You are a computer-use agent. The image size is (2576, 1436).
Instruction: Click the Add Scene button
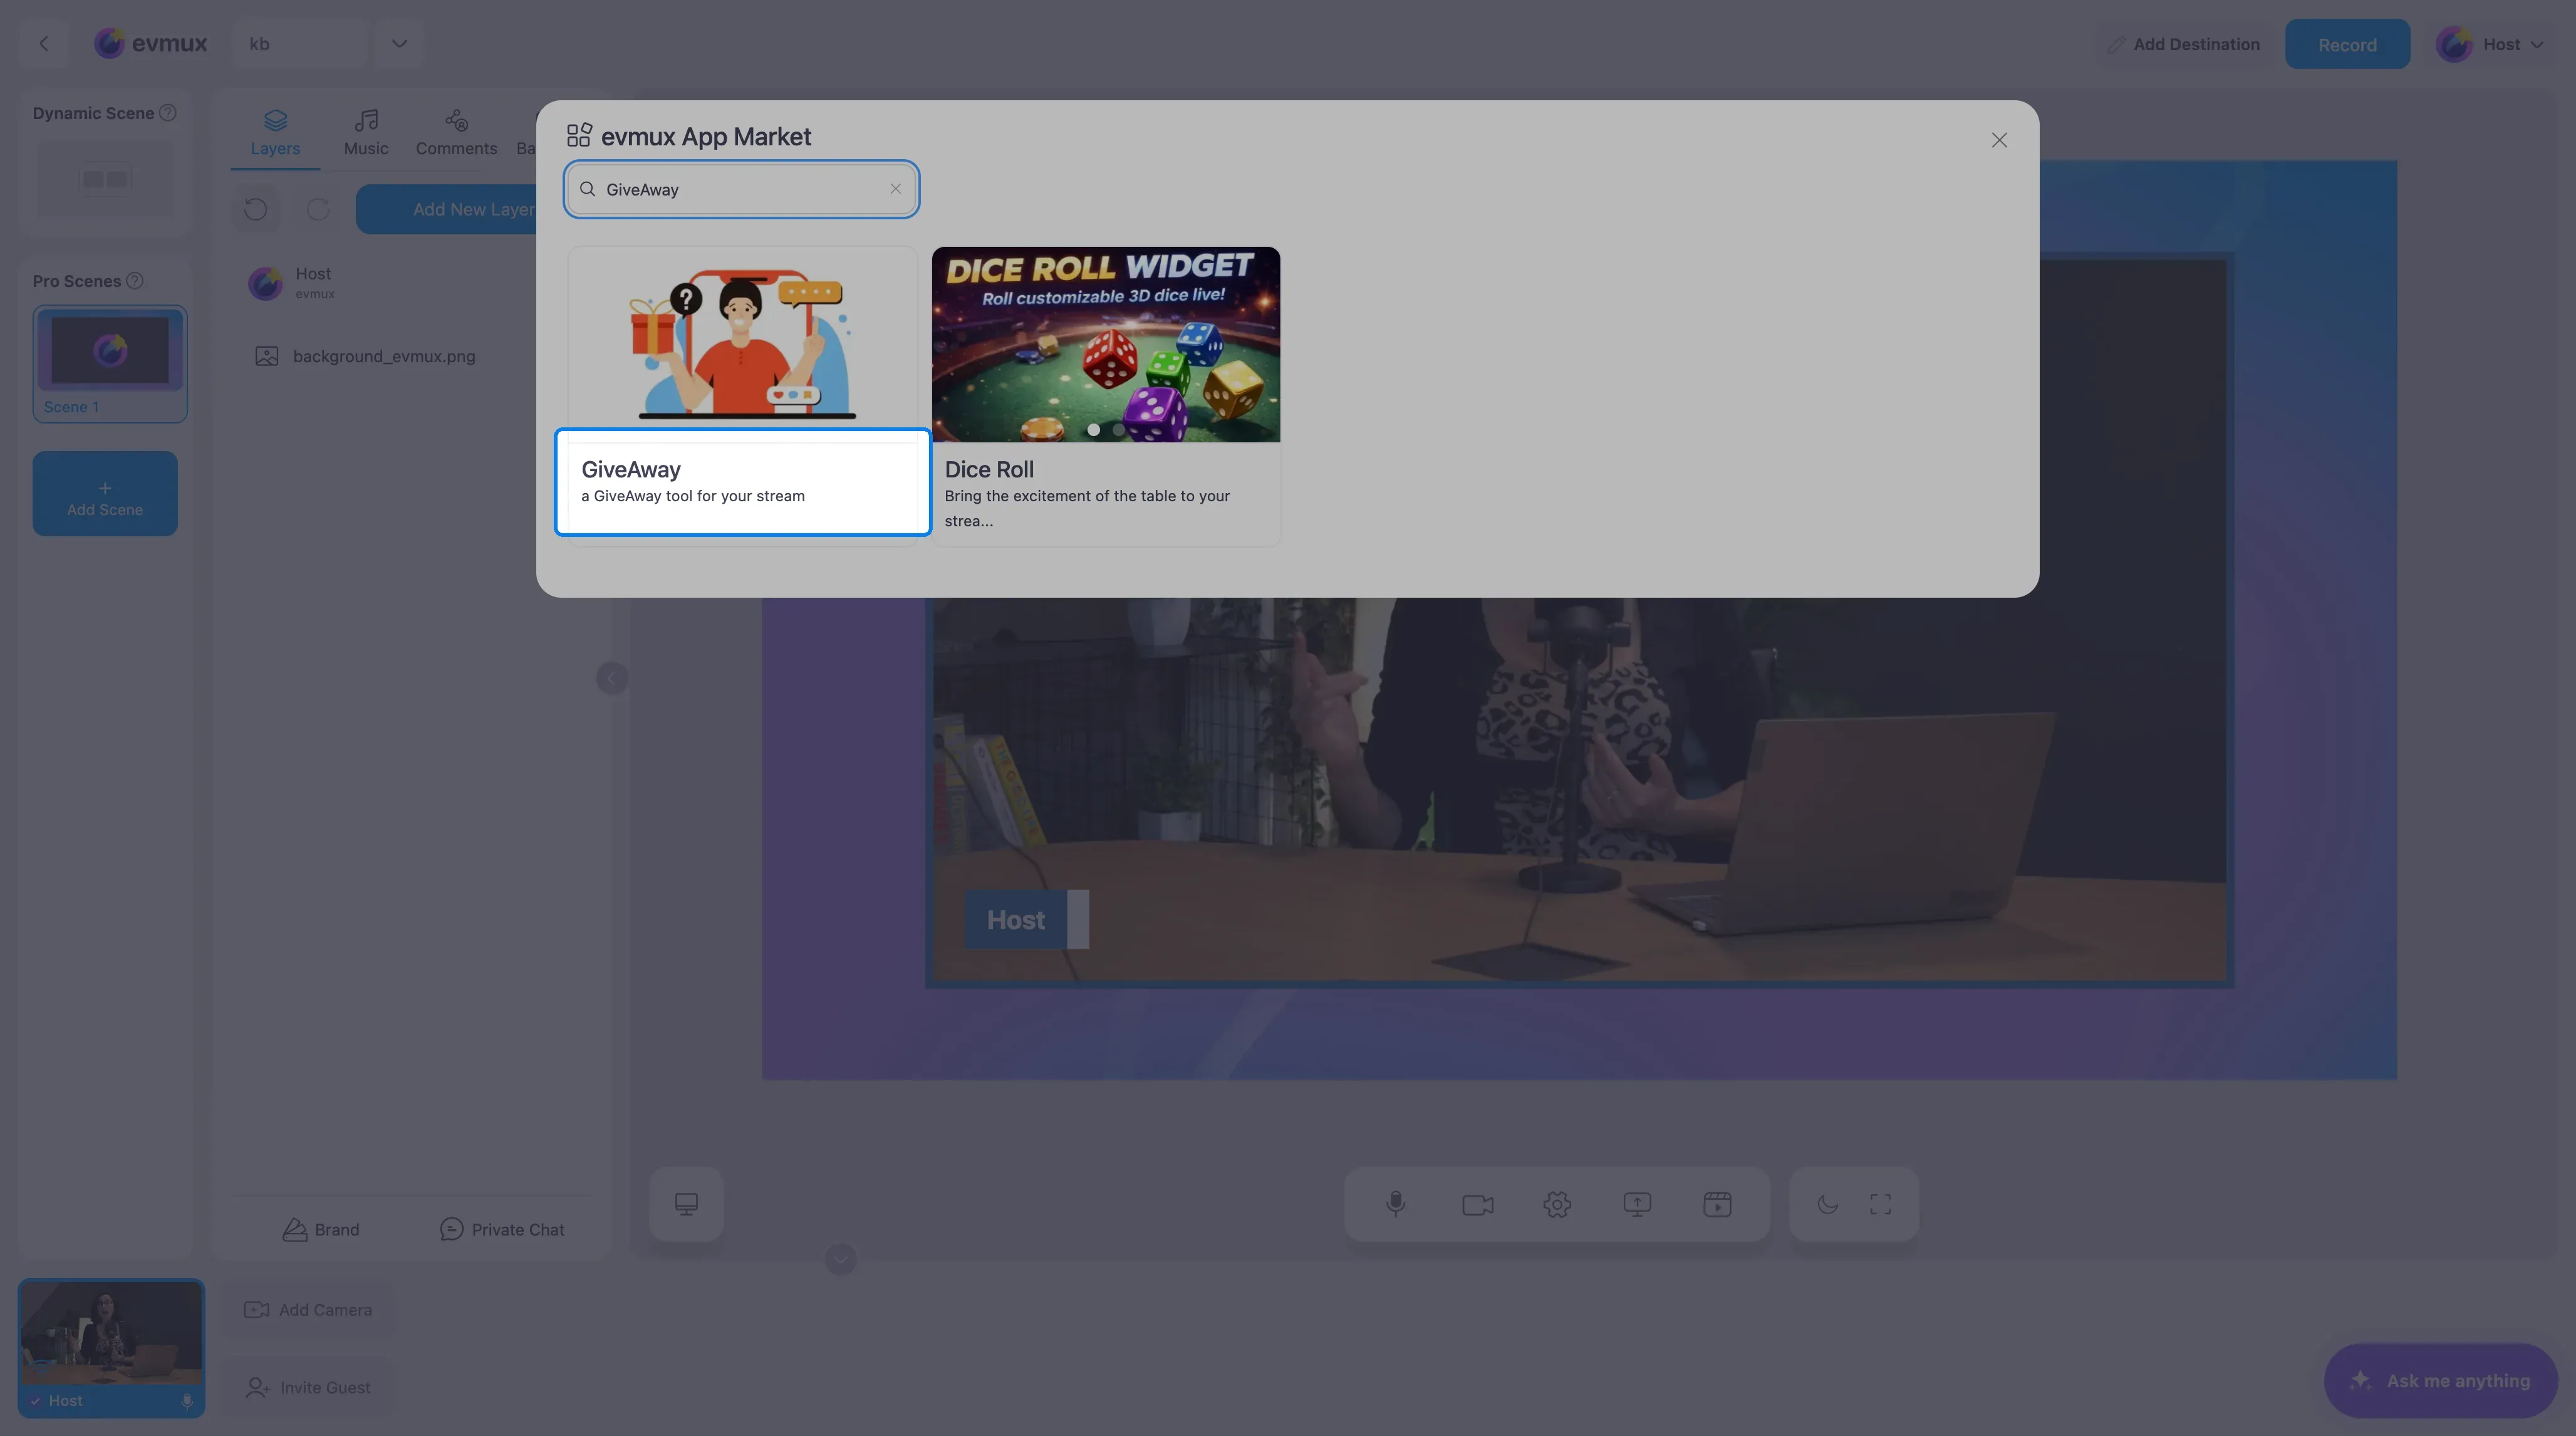tap(105, 493)
